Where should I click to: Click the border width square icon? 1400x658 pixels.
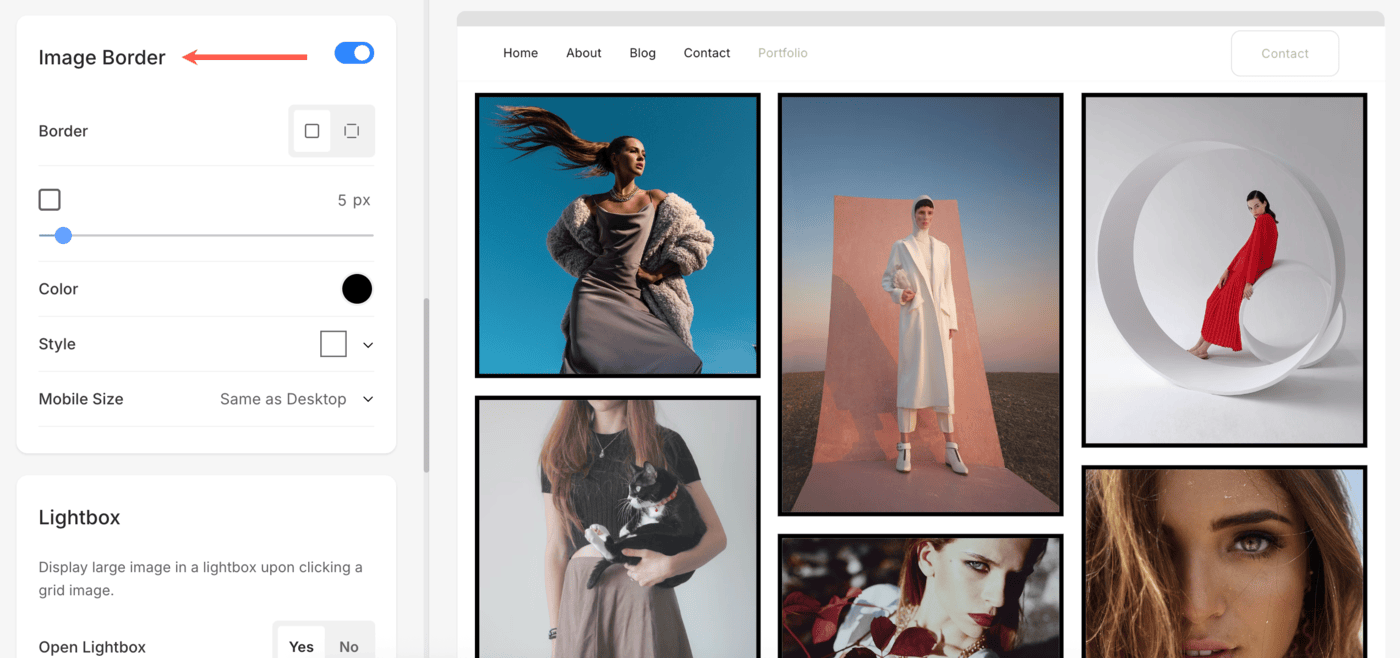tap(49, 200)
